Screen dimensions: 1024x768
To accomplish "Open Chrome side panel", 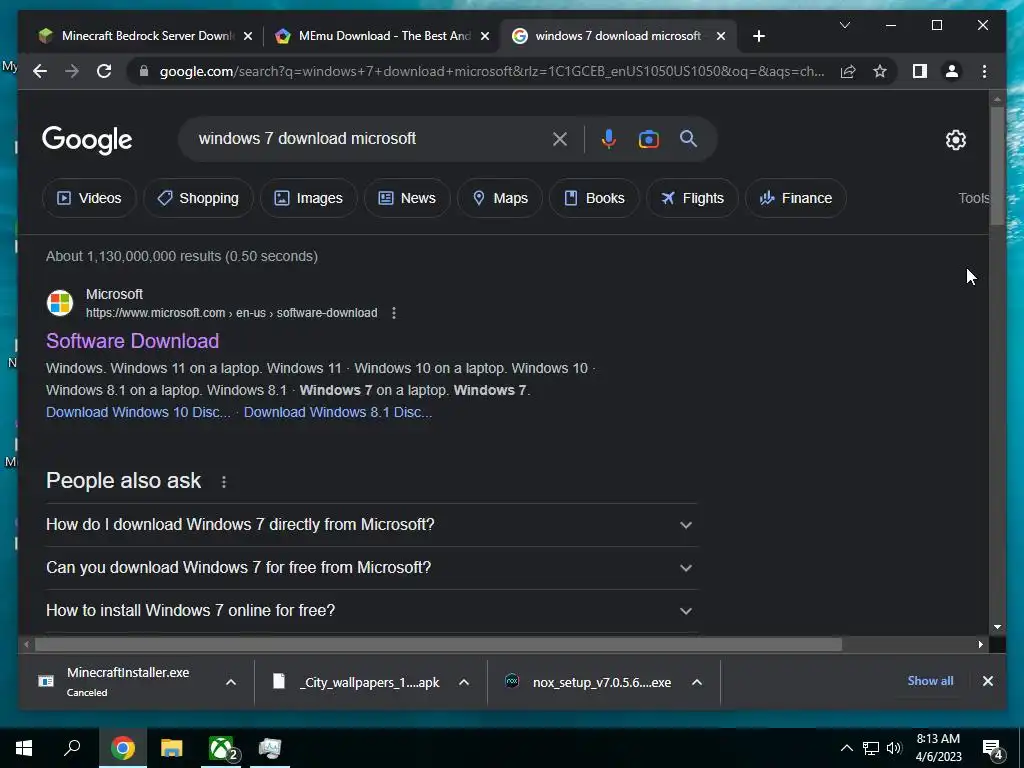I will click(x=920, y=71).
